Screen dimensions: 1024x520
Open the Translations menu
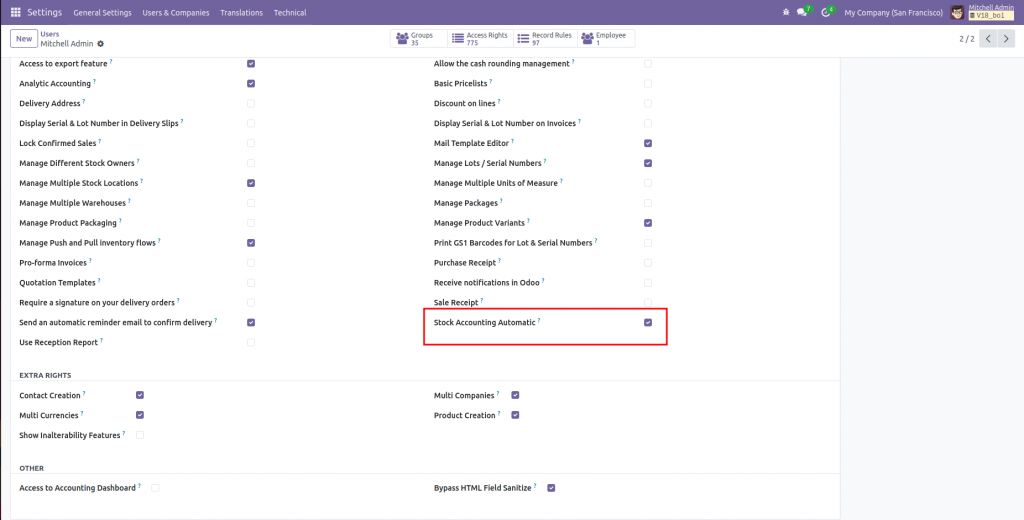tap(242, 13)
